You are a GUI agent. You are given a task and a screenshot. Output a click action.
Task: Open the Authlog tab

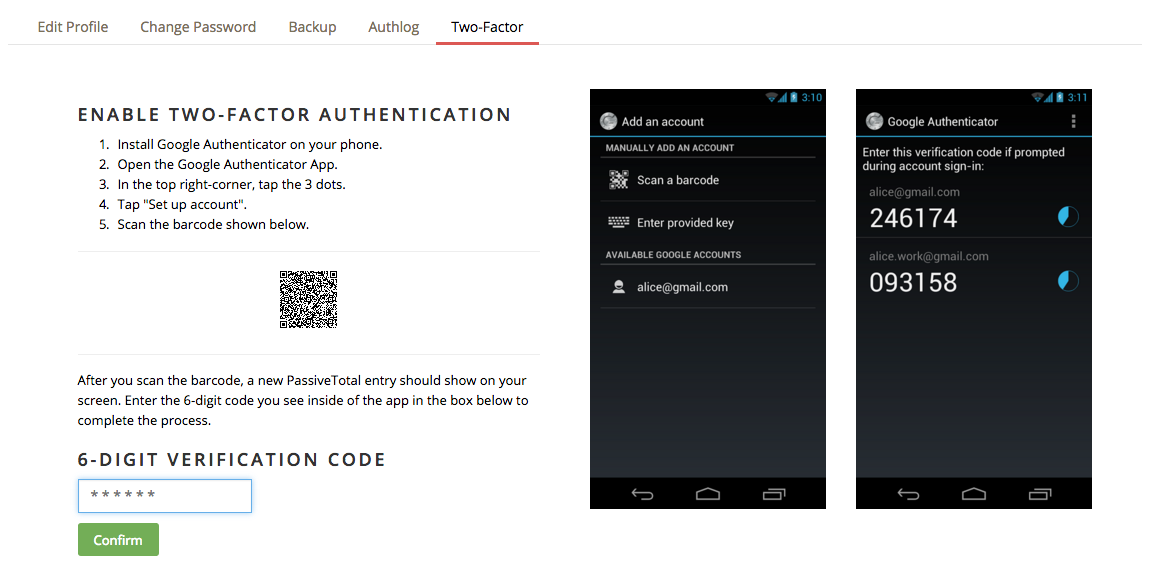[x=393, y=27]
